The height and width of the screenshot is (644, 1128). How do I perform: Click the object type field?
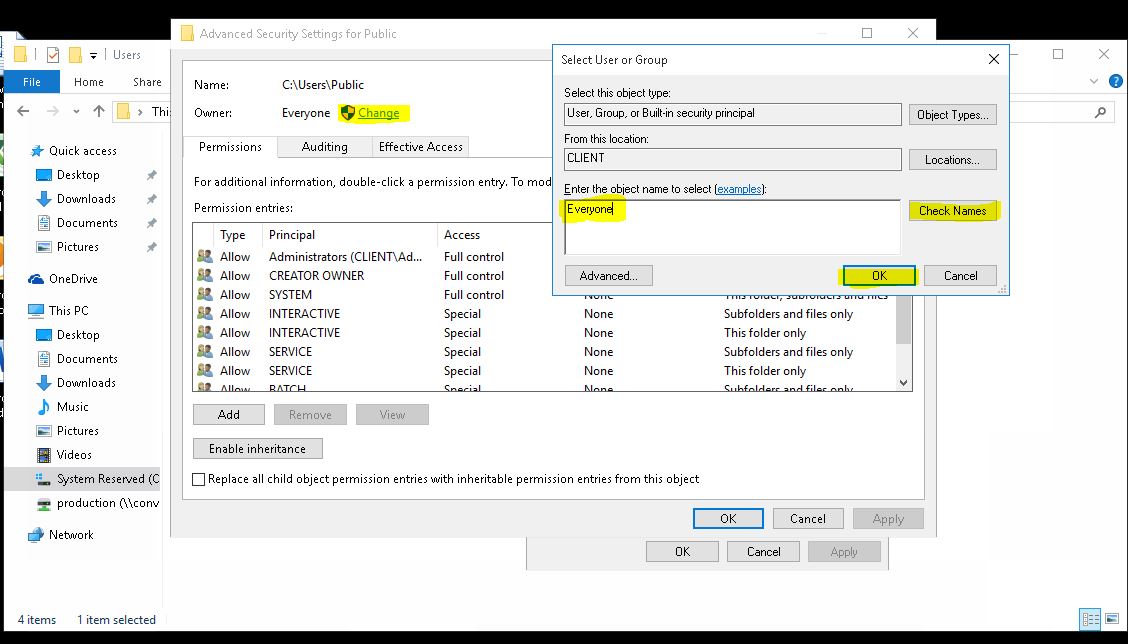coord(732,114)
